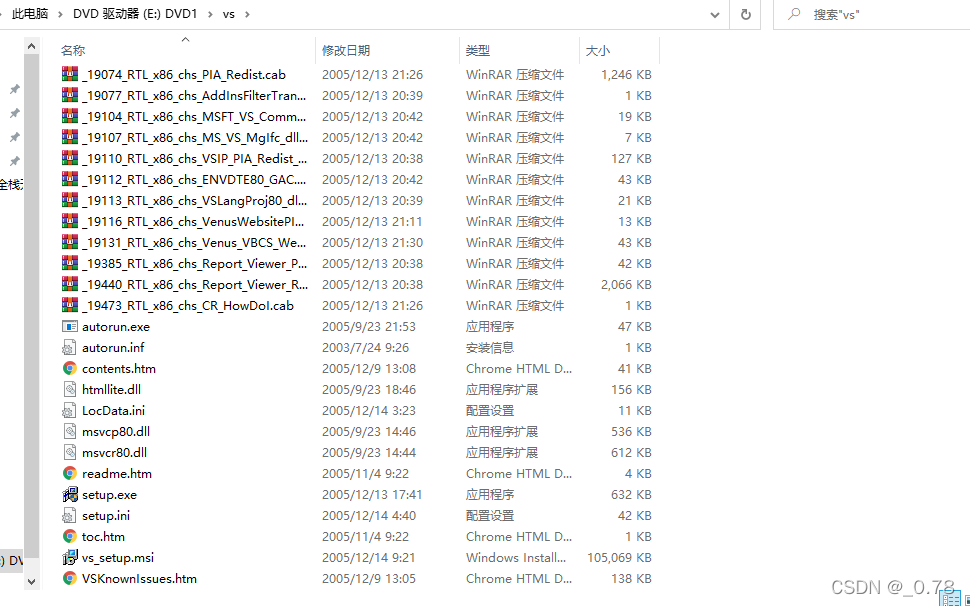Click the _19113 VSLangProj80 file's archive icon
Screen dimensions: 970x606
pyautogui.click(x=70, y=200)
